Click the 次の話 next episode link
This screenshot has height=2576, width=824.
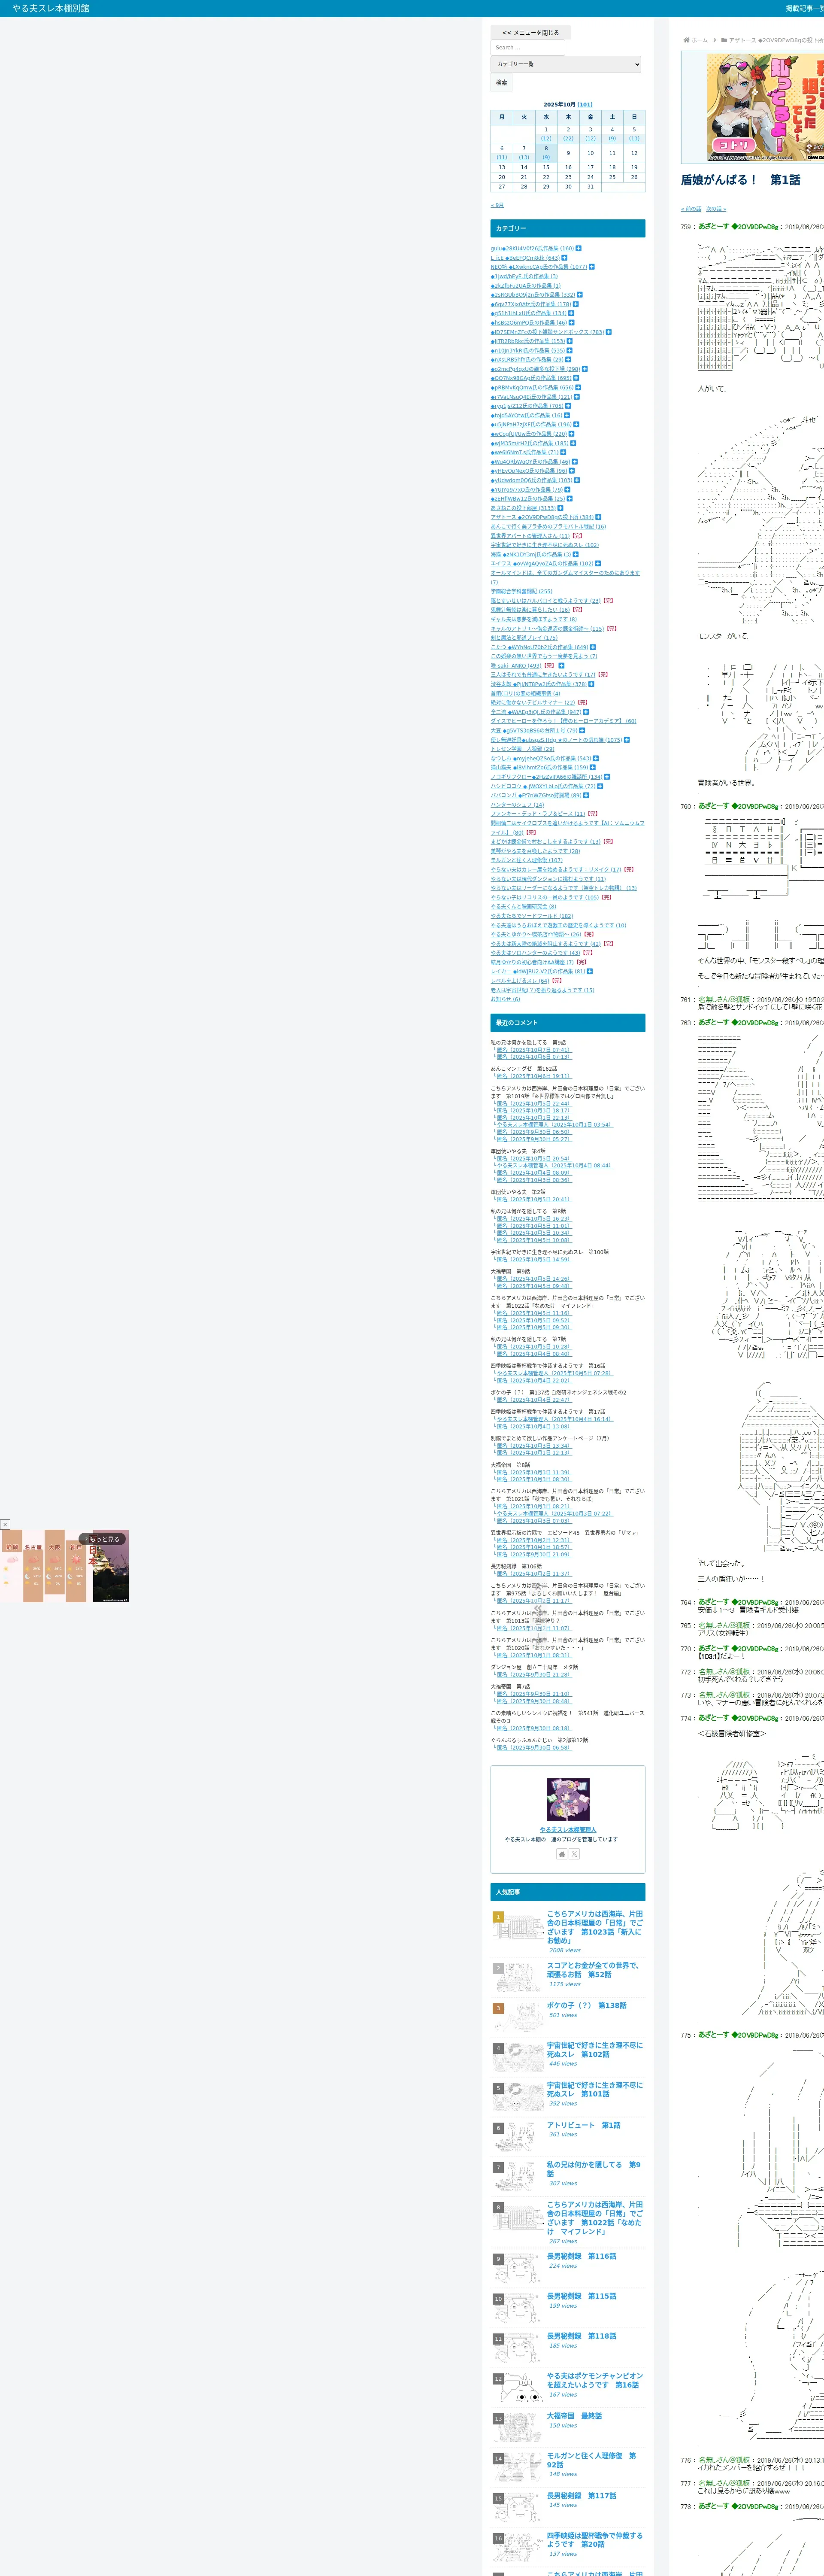coord(716,209)
